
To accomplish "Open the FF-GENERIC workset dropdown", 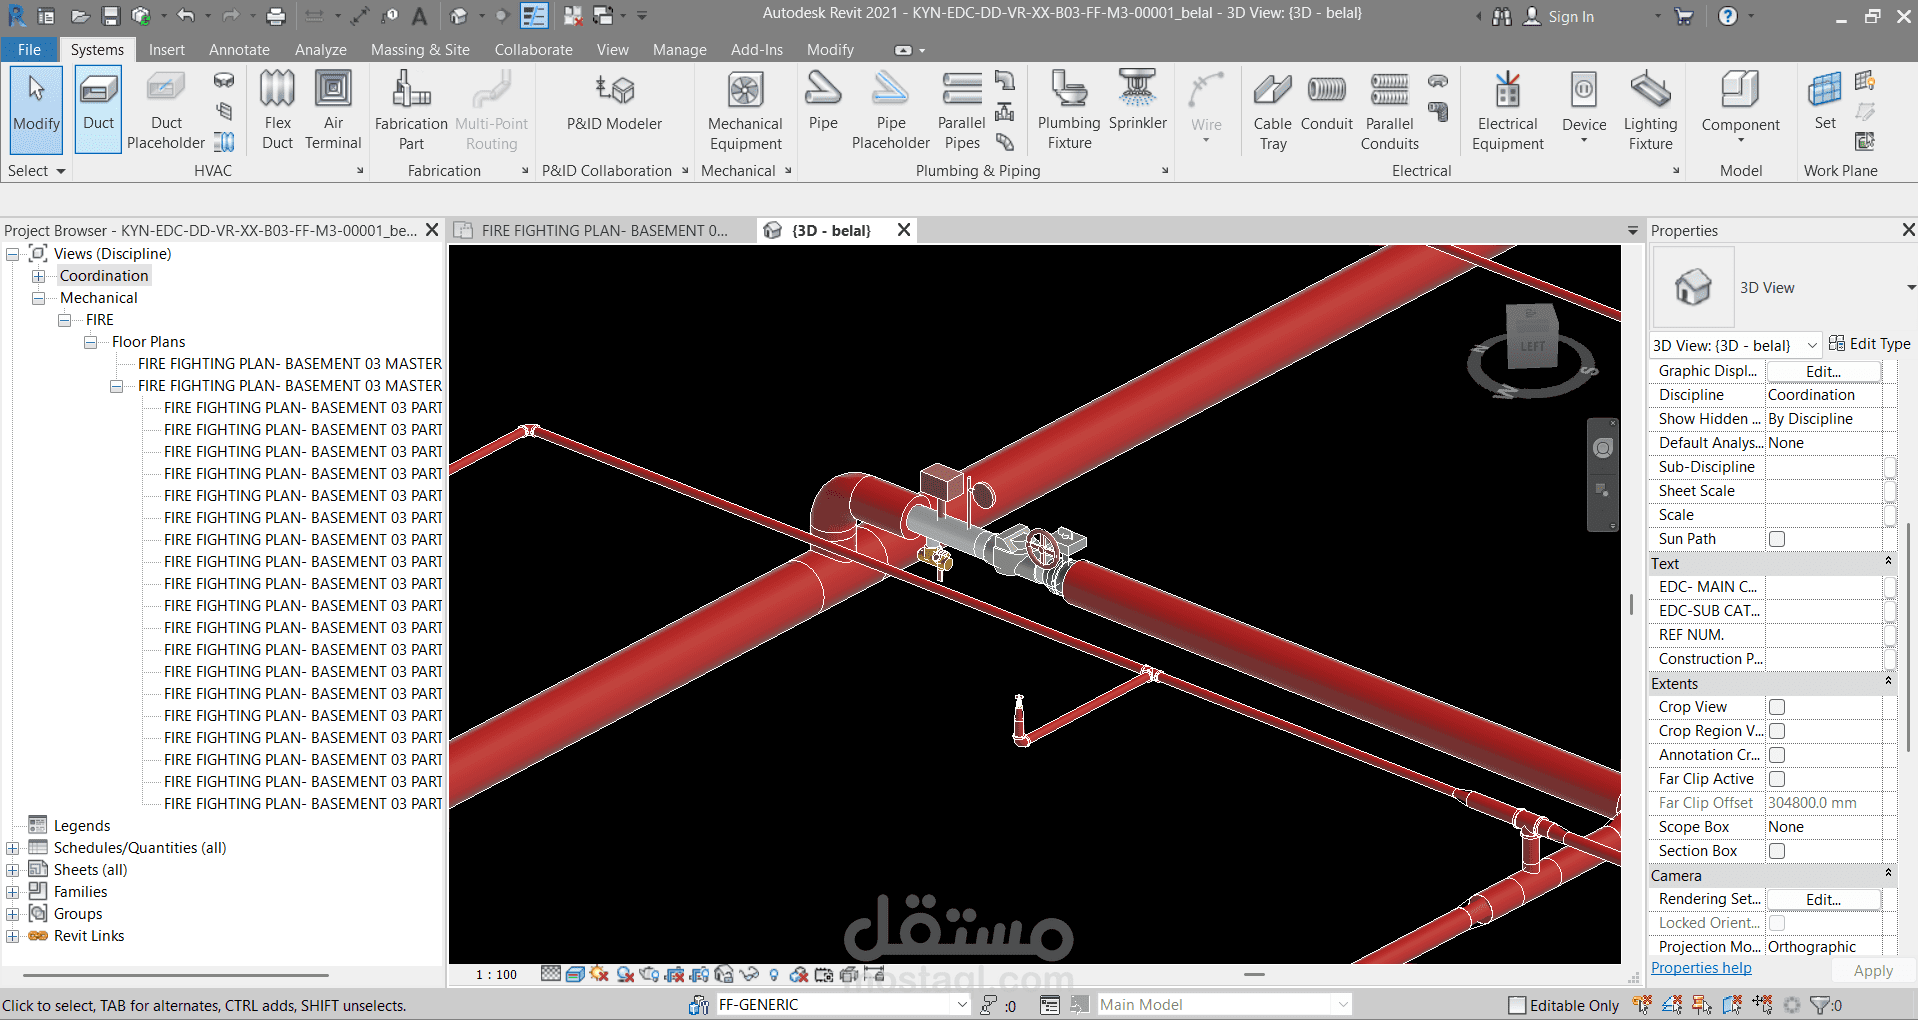I will click(962, 1004).
